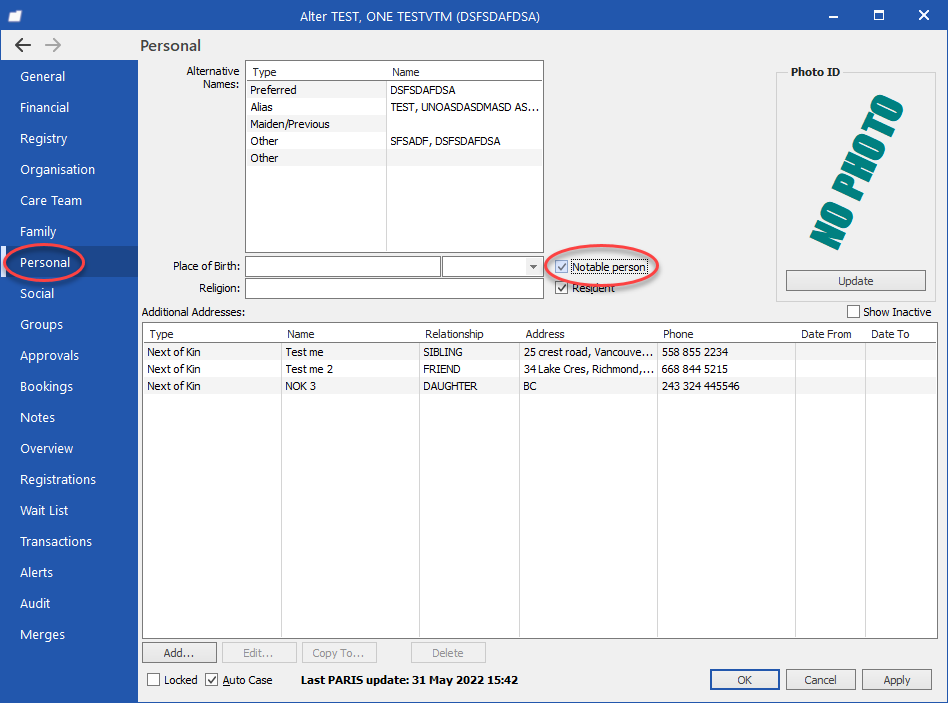Select the Test me 2 address row

pos(539,369)
